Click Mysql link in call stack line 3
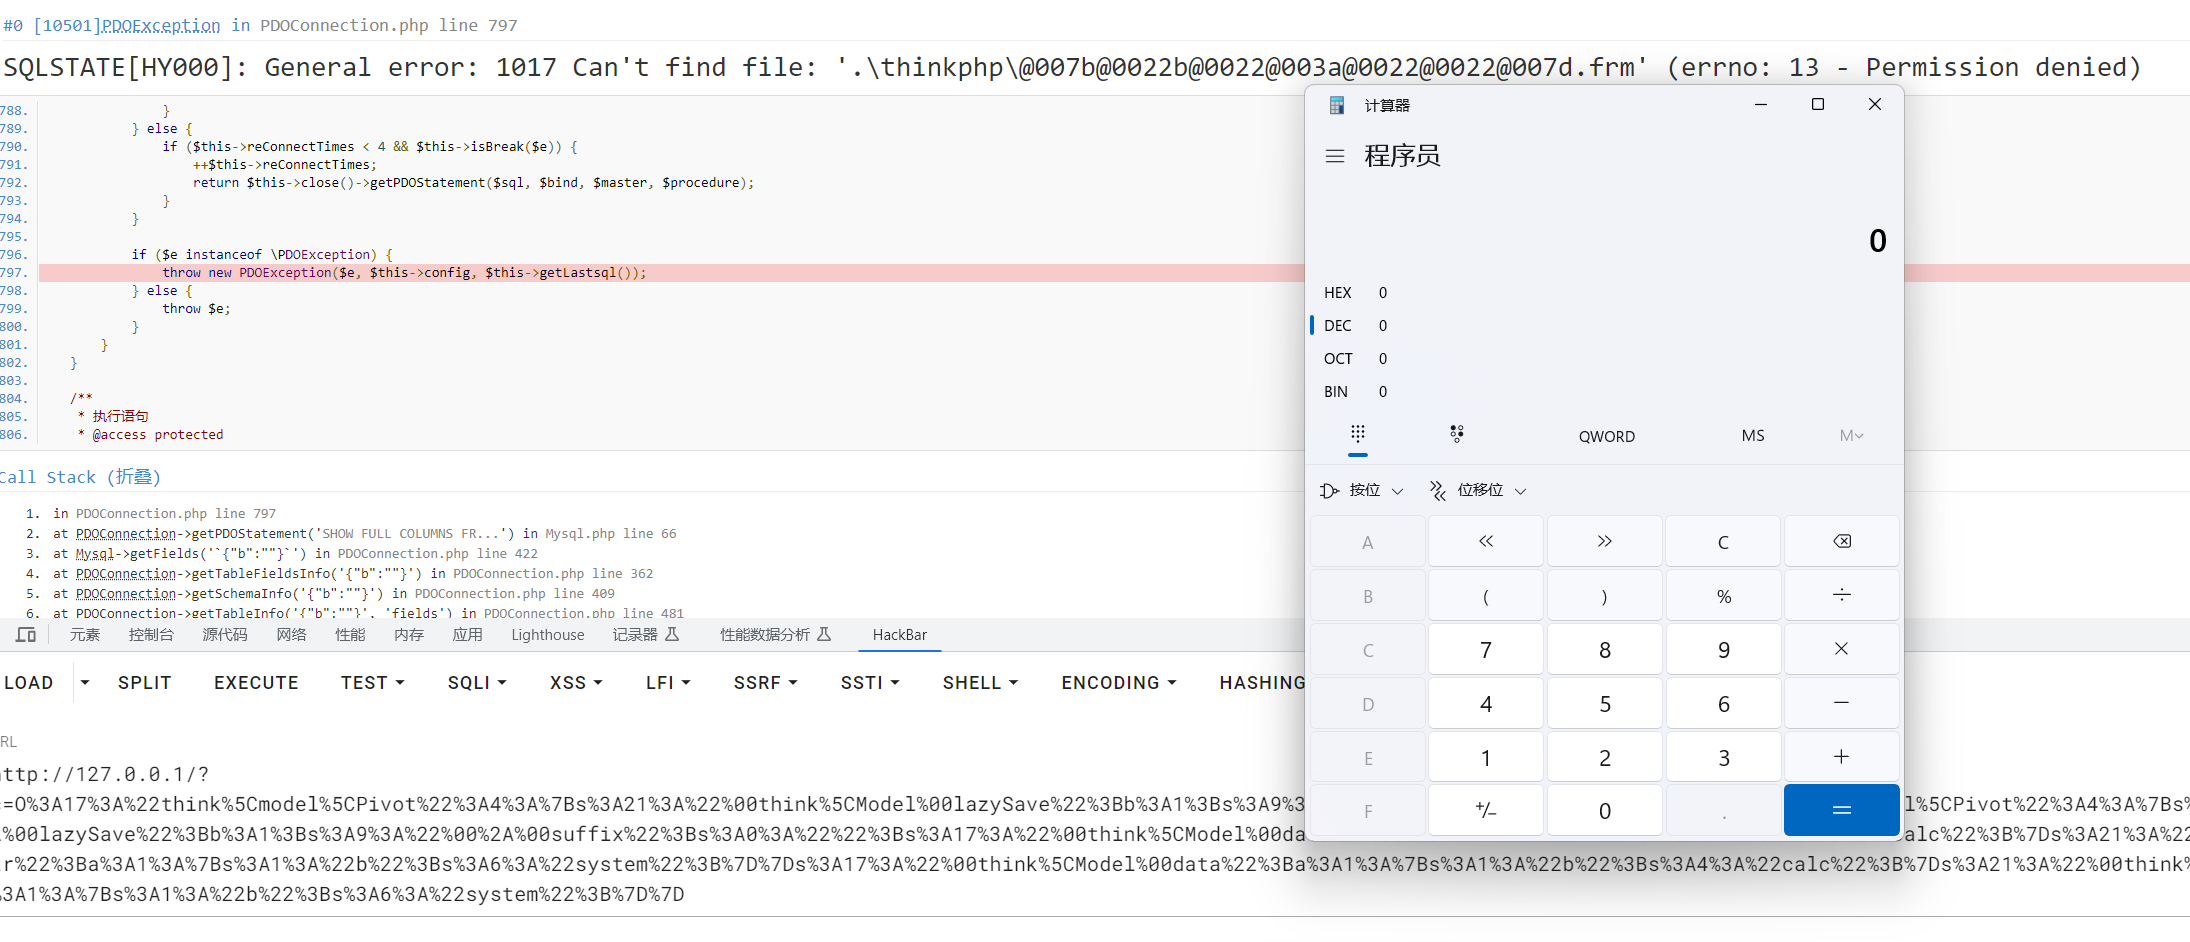The image size is (2190, 942). (95, 553)
